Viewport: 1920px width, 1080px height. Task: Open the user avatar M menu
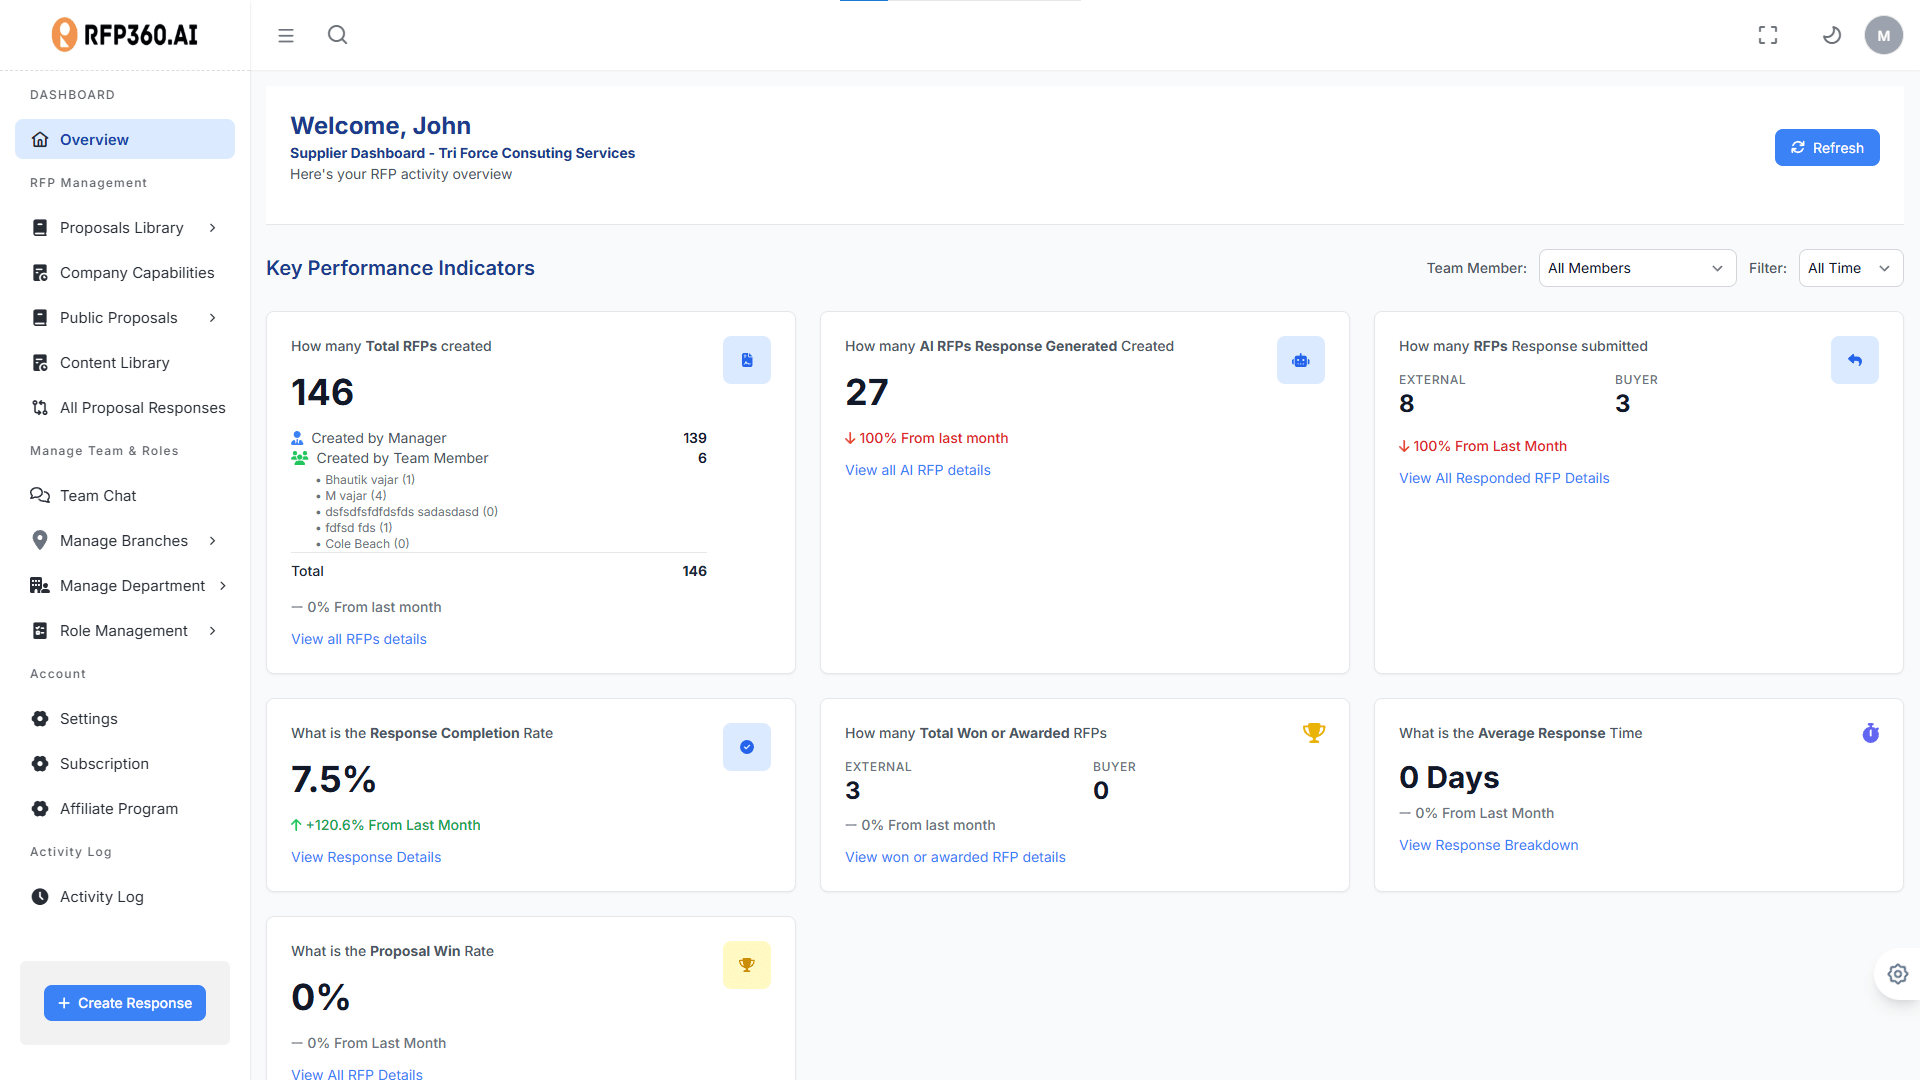pyautogui.click(x=1883, y=35)
